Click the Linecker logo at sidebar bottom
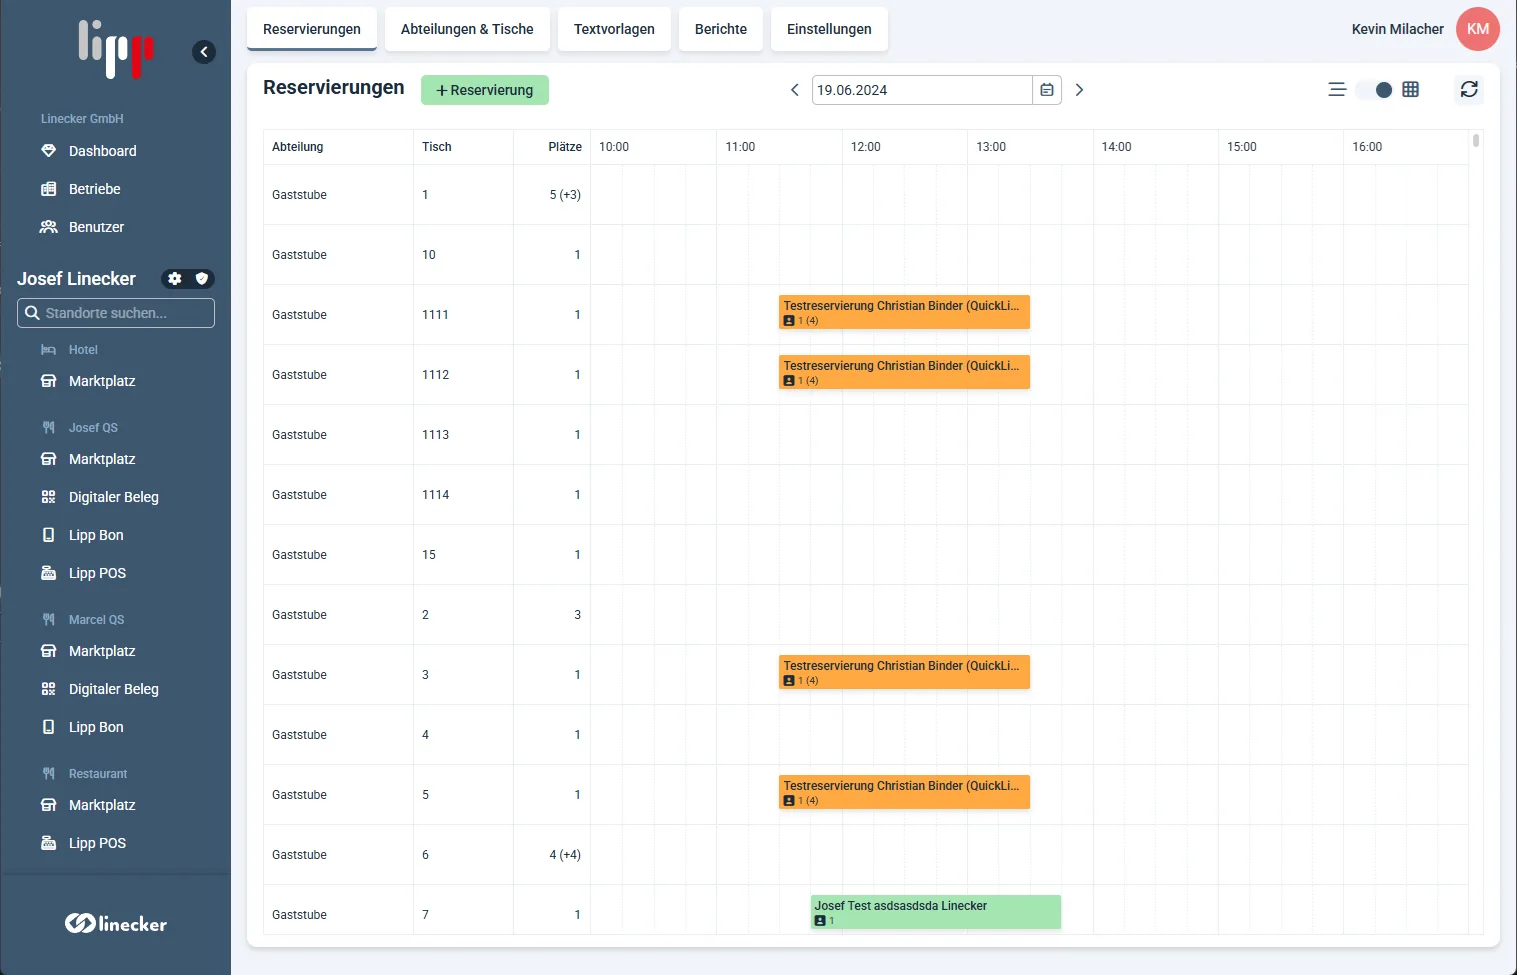This screenshot has height=975, width=1517. (x=116, y=923)
